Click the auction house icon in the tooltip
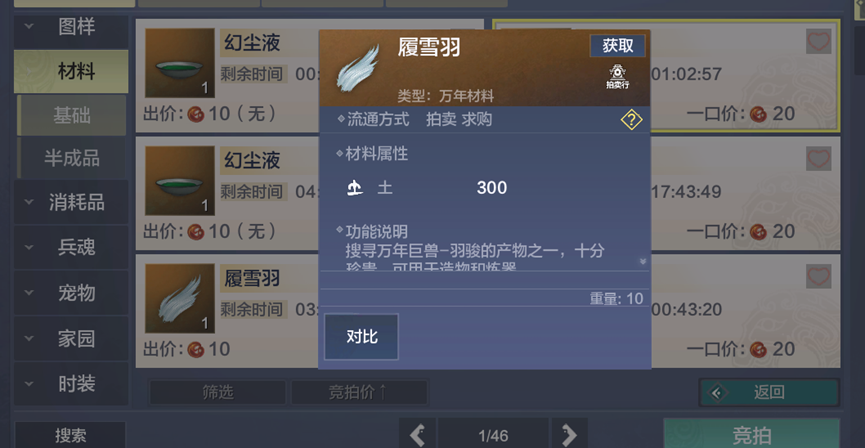The width and height of the screenshot is (865, 448). [x=617, y=76]
